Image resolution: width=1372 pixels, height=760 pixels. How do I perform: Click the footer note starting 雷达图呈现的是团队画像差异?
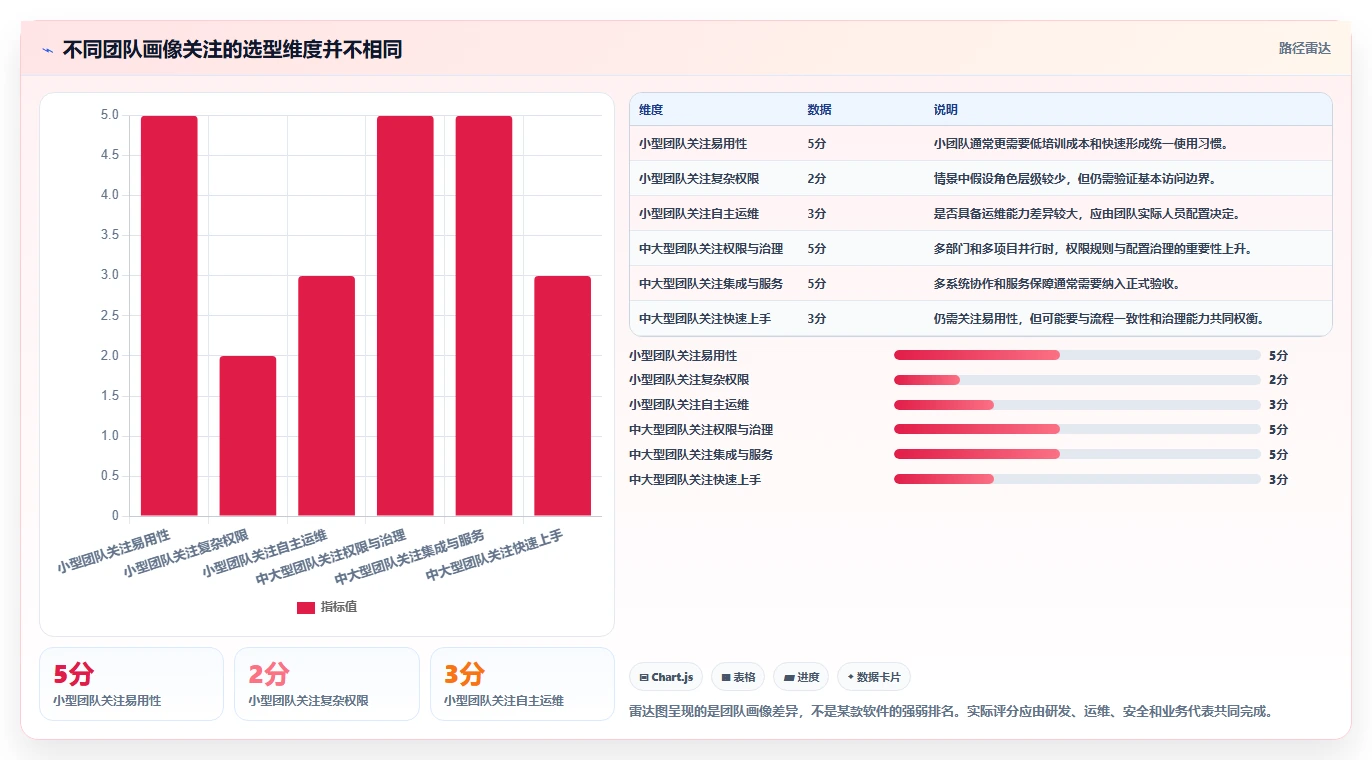point(950,712)
